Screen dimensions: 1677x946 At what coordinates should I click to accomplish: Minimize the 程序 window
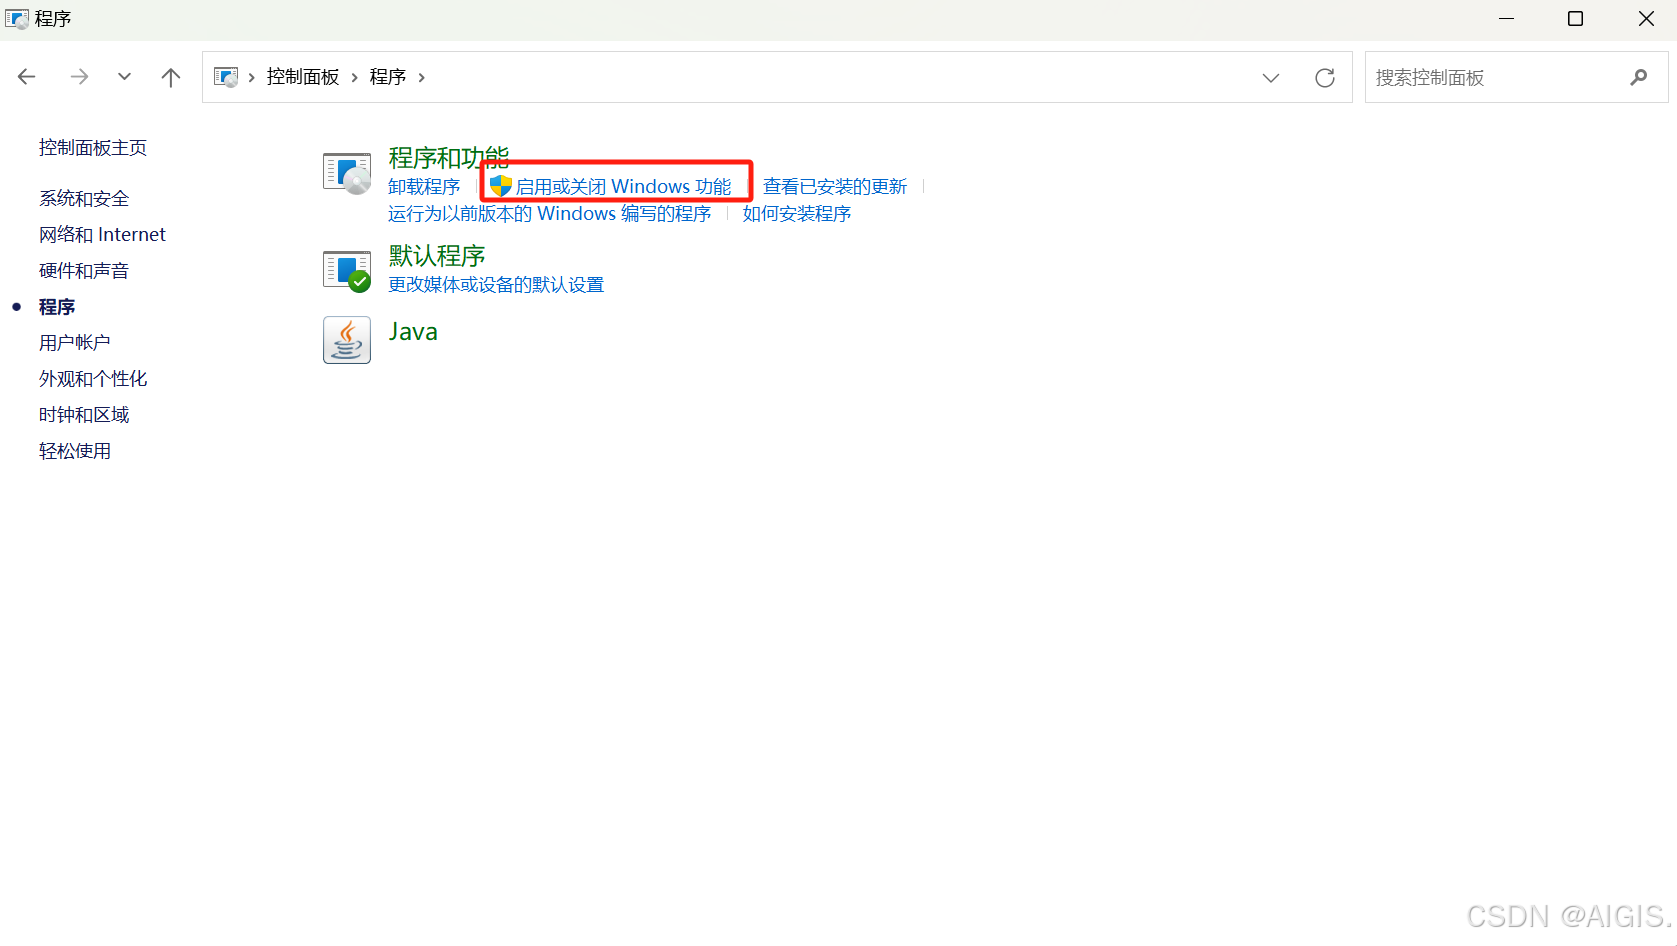click(x=1506, y=19)
